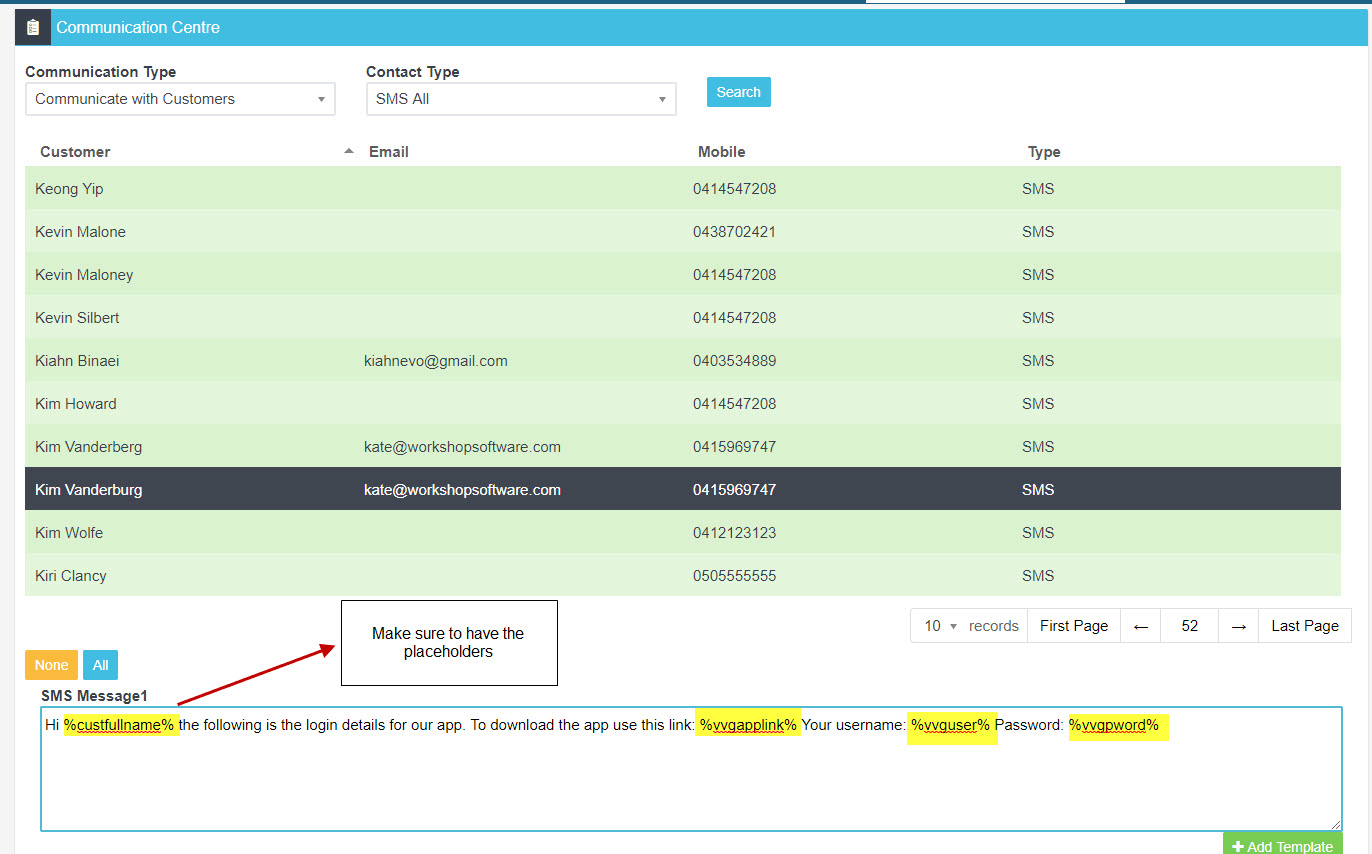
Task: Select the Kim Howard customer row
Action: pos(683,403)
